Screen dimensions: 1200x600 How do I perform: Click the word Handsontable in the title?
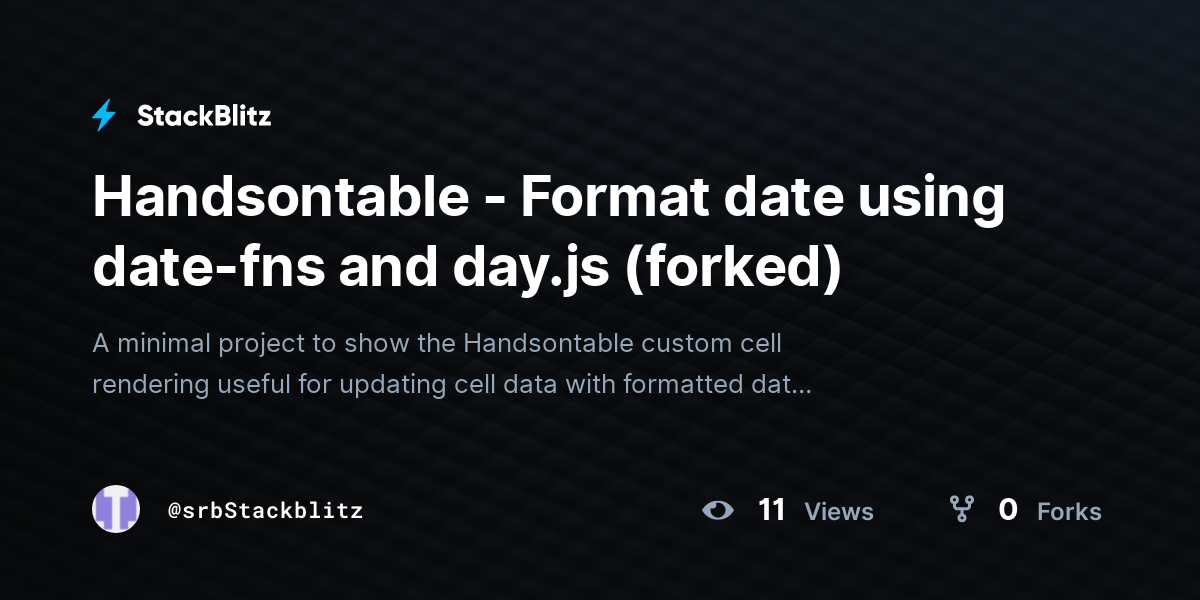(x=281, y=197)
